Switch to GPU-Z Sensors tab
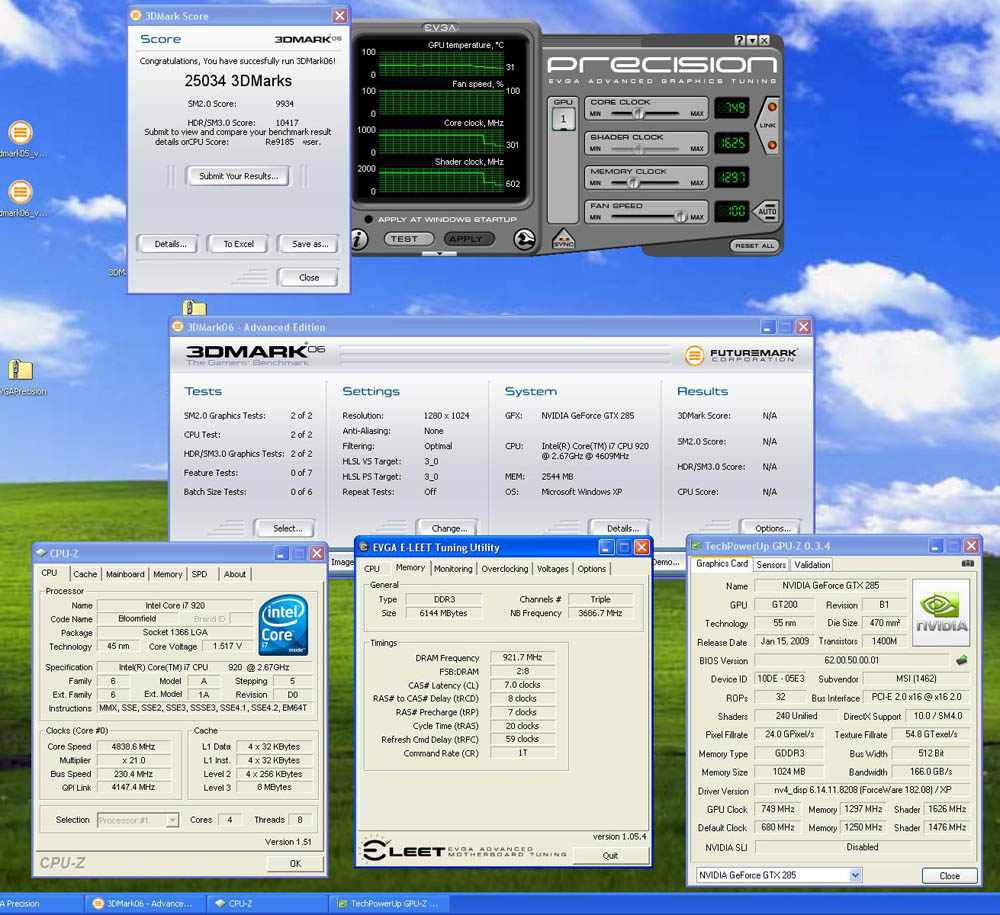The height and width of the screenshot is (915, 1000). pos(771,564)
